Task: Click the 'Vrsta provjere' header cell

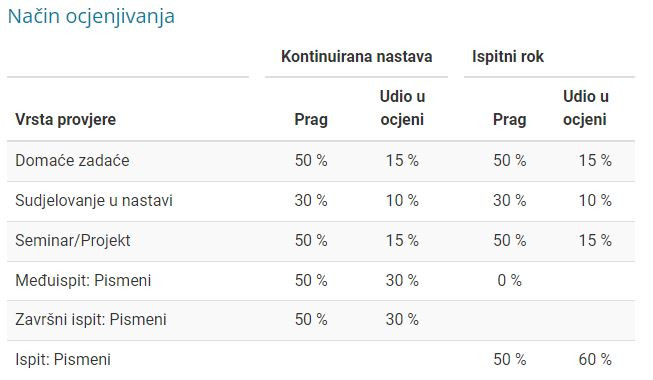Action: coord(65,120)
